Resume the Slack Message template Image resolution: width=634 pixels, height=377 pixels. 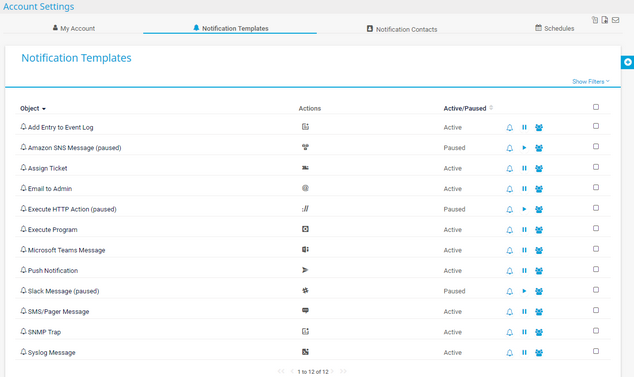pos(524,291)
